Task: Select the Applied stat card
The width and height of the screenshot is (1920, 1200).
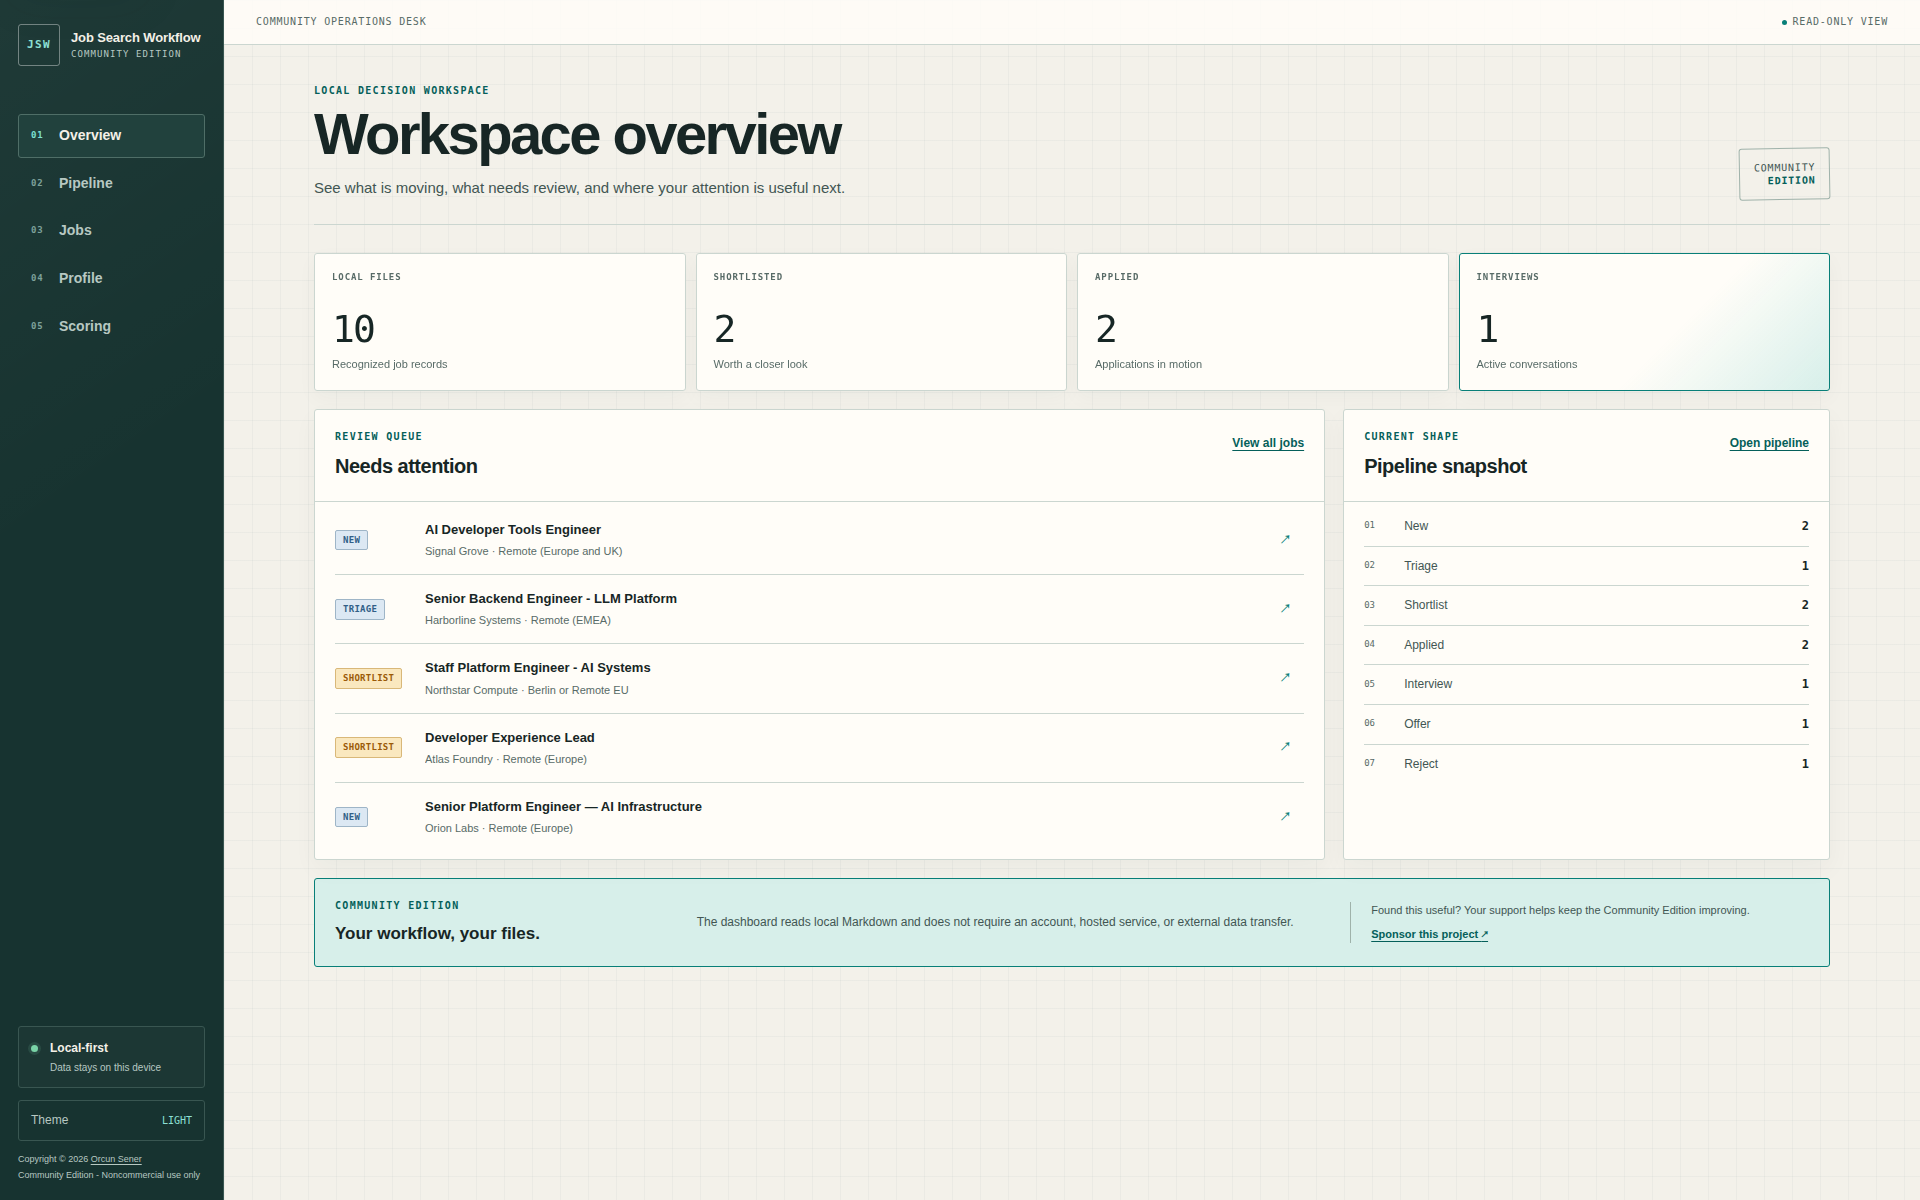Action: [1263, 322]
